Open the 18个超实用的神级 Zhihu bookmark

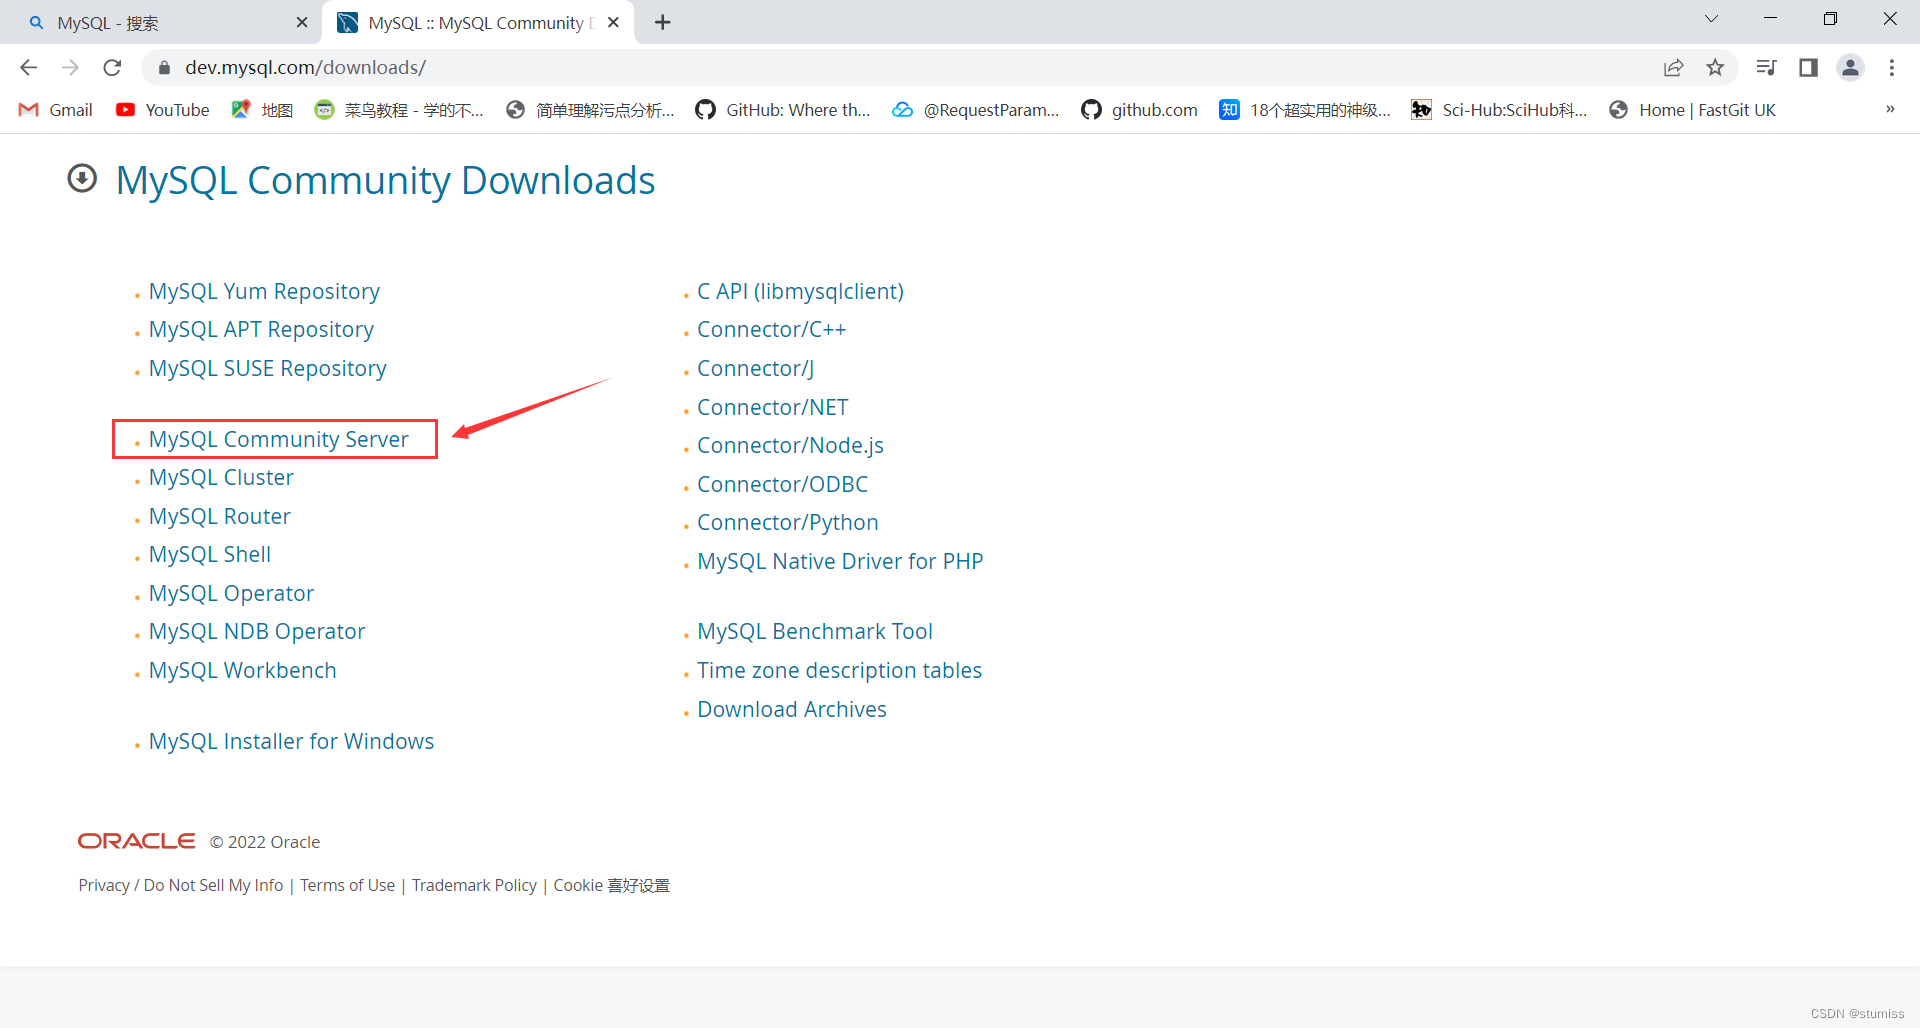pyautogui.click(x=1305, y=110)
